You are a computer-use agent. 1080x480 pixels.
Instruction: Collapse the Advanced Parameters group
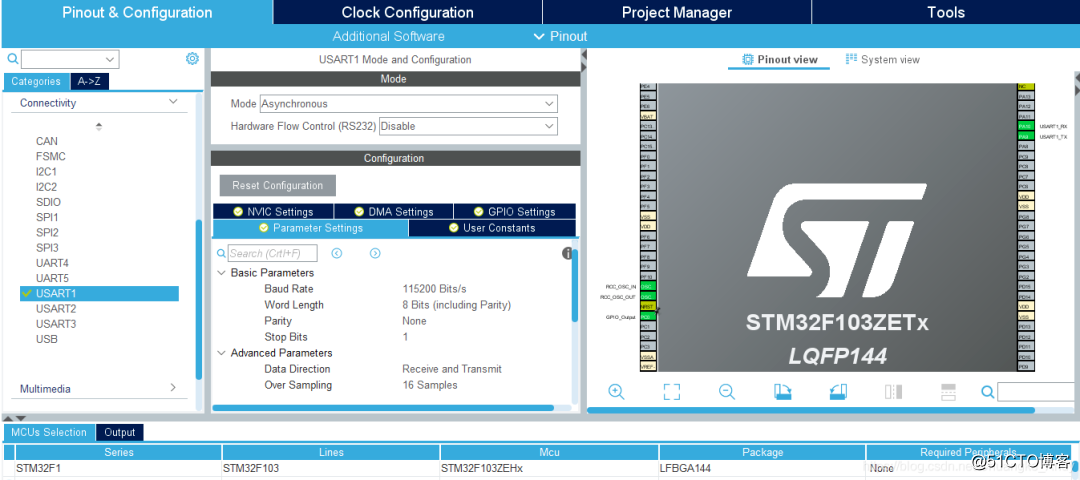pos(222,353)
